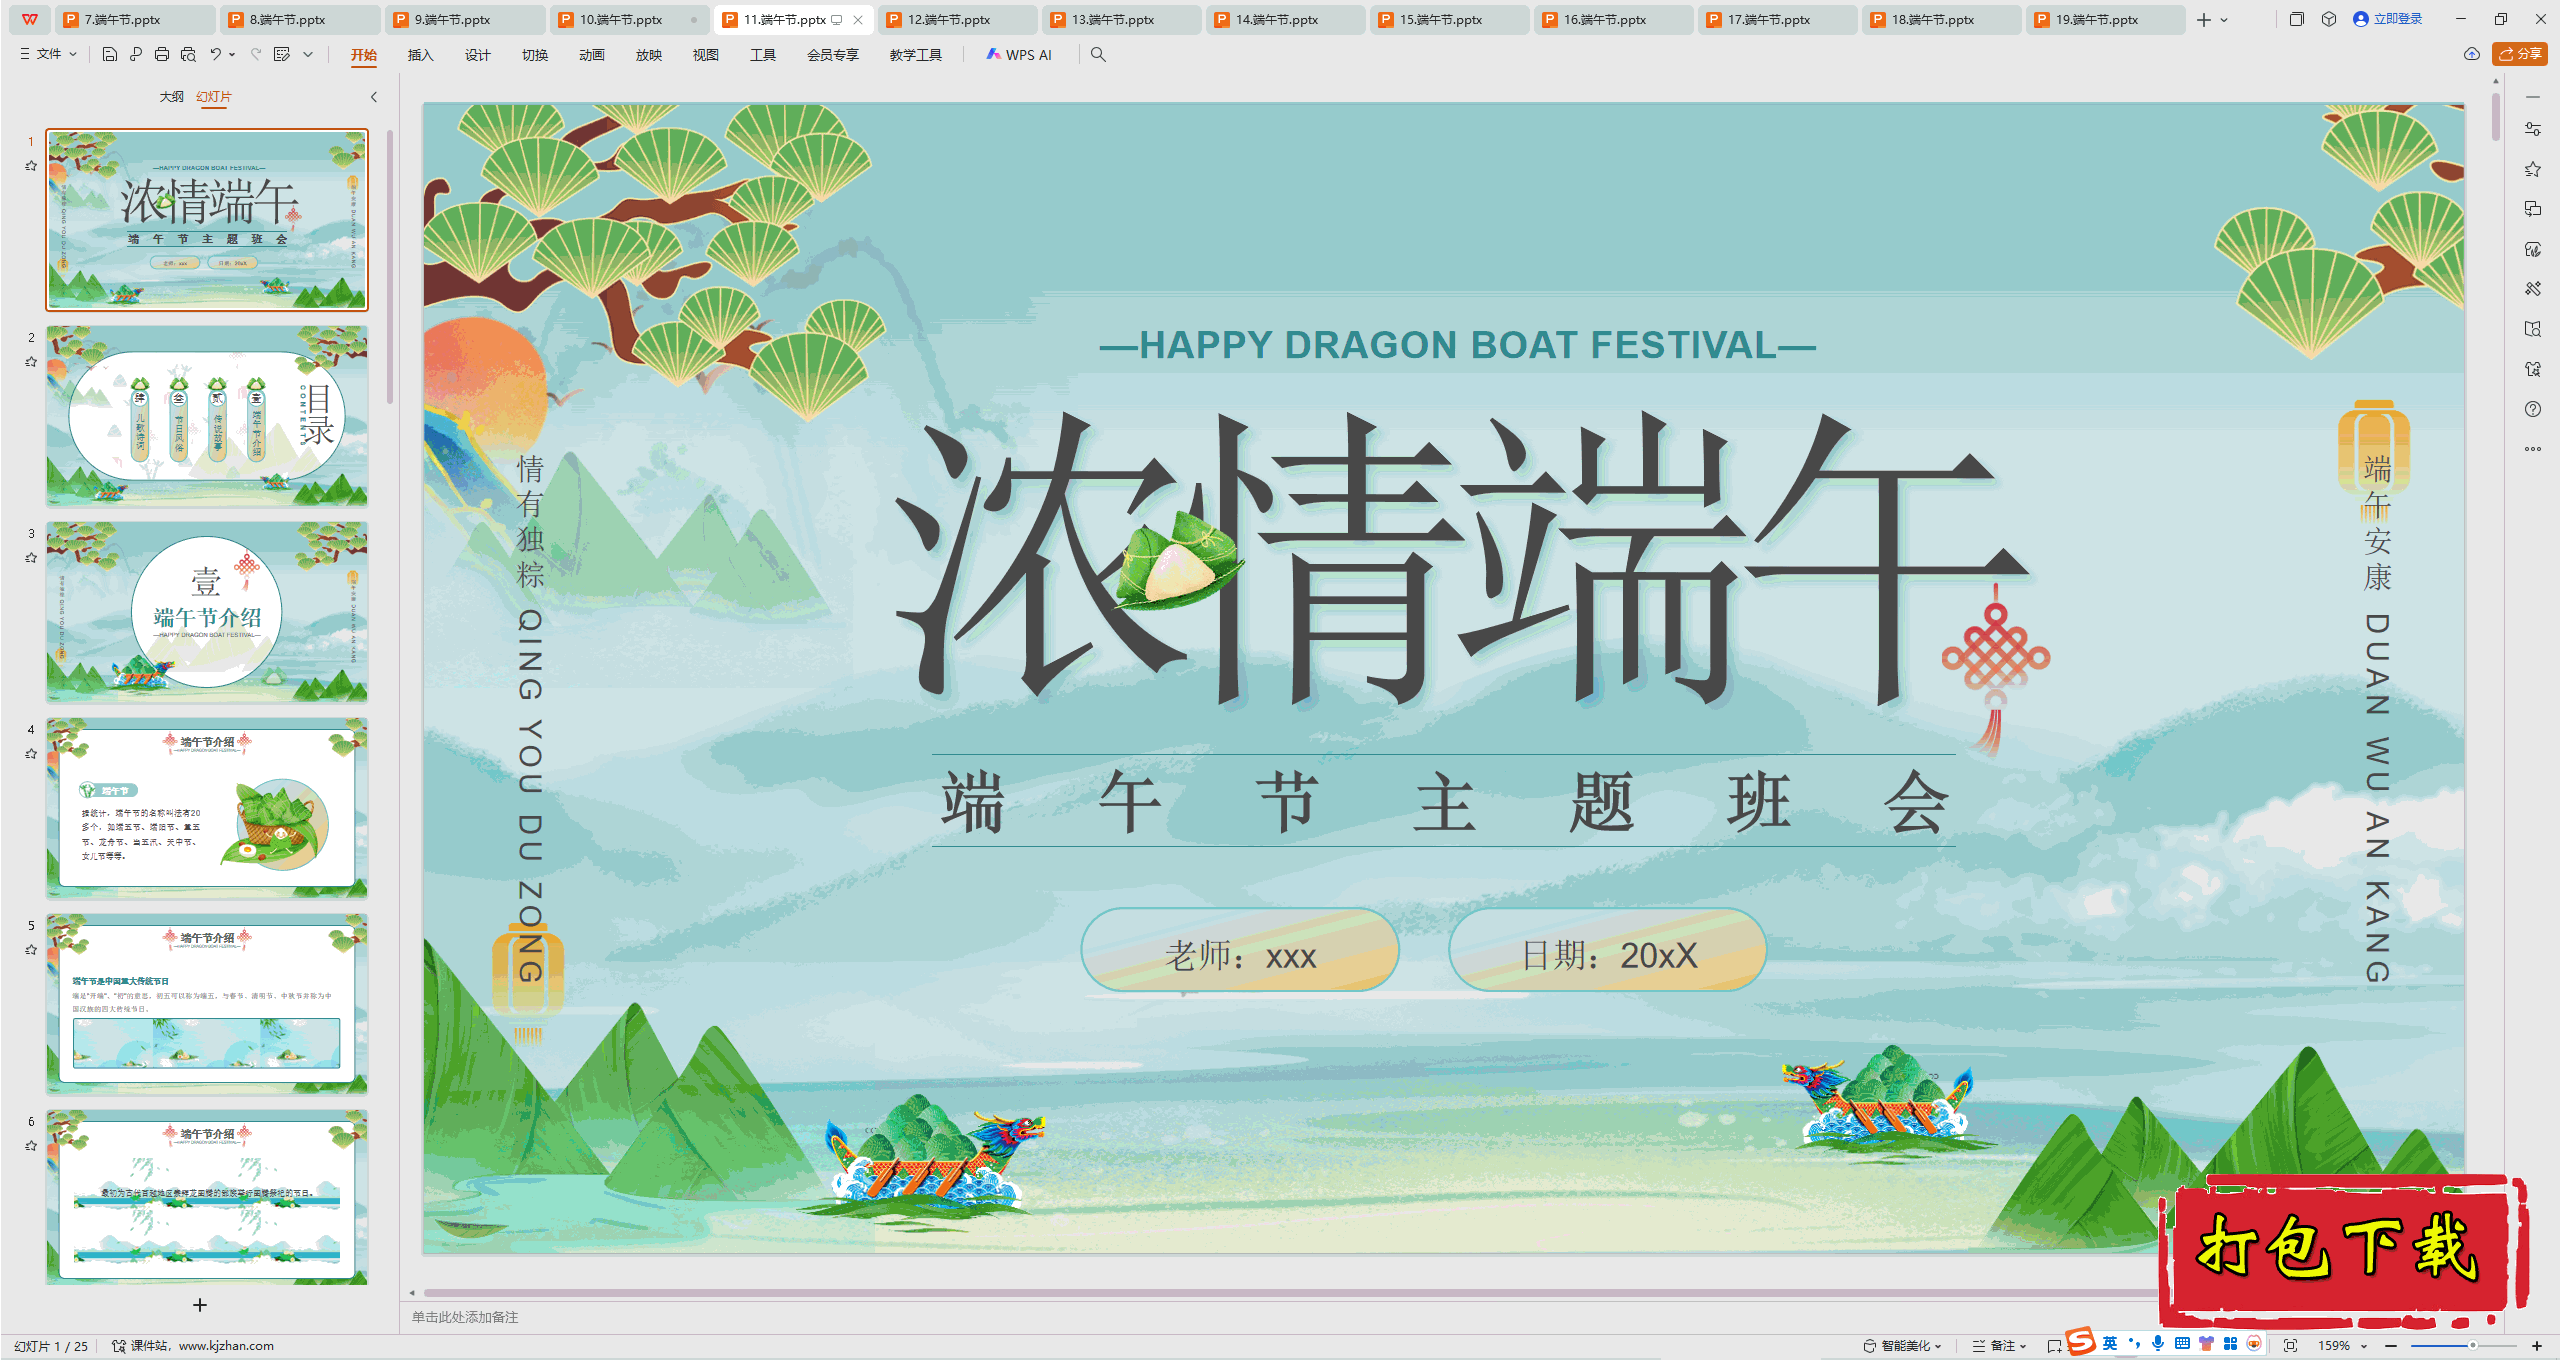Add a new slide with plus button
The width and height of the screenshot is (2560, 1360).
[x=200, y=1305]
